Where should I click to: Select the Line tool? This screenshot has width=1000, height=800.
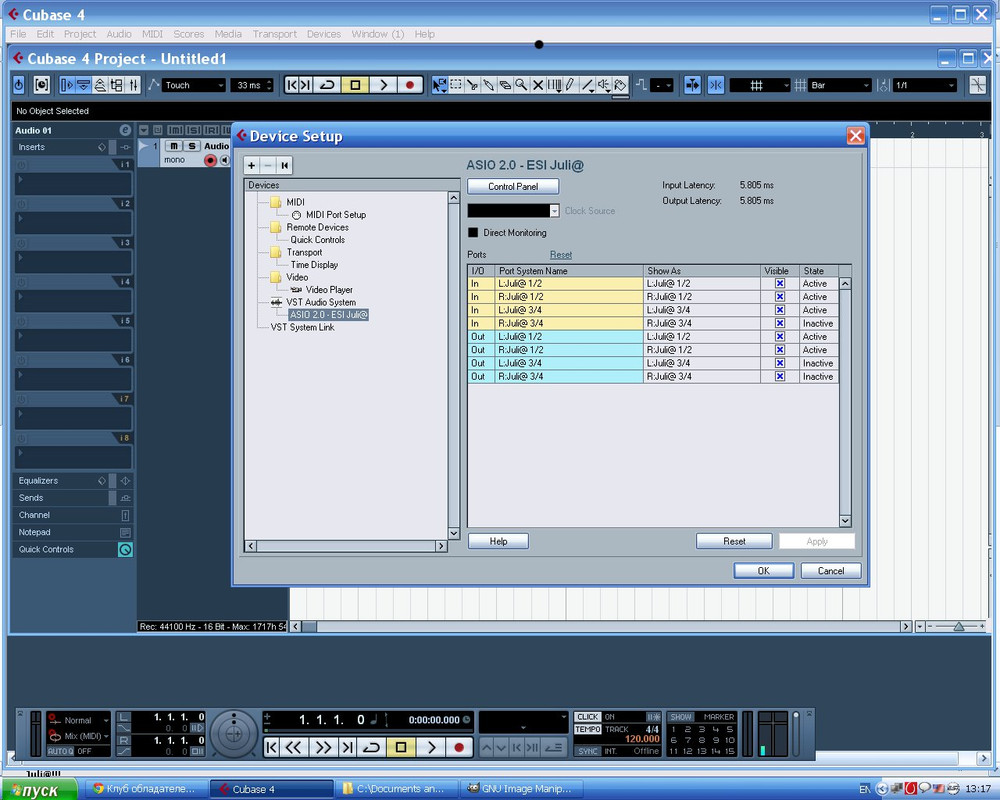(x=587, y=85)
